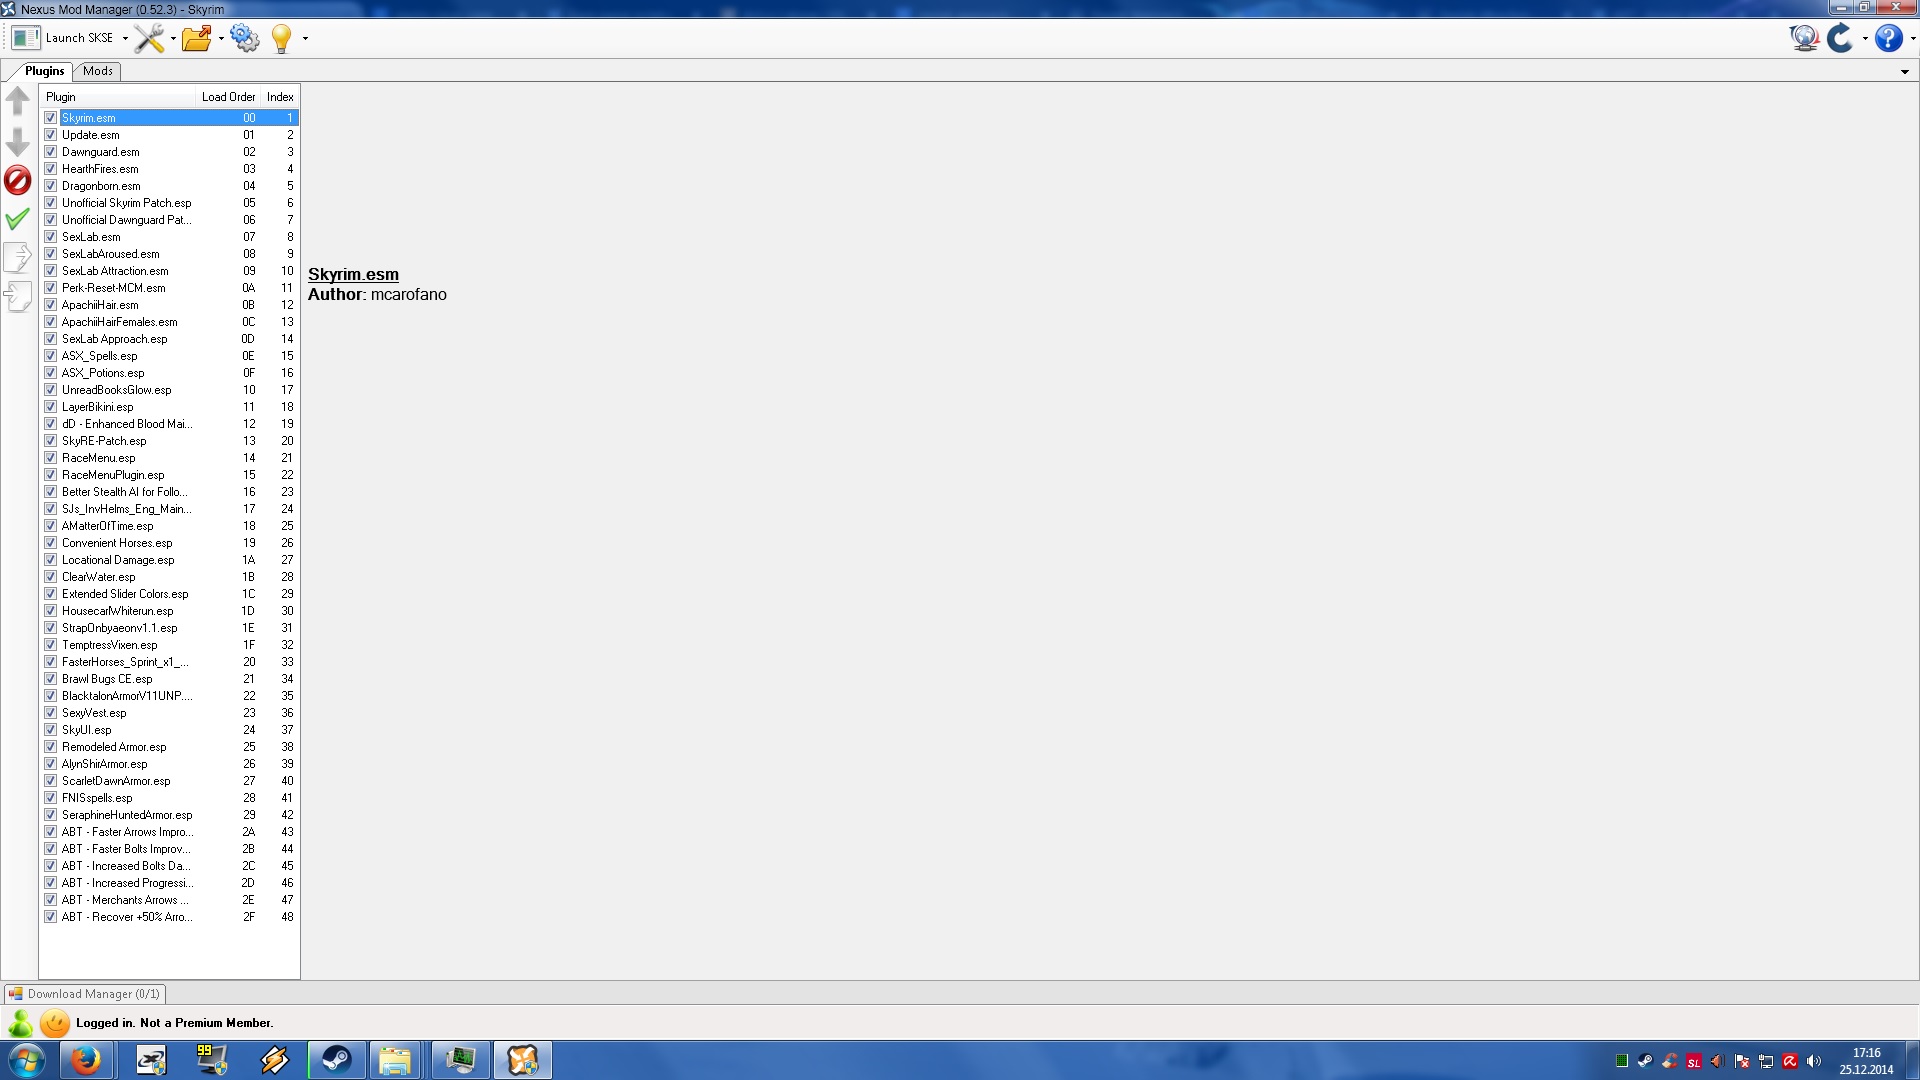1920x1080 pixels.
Task: Select Dawnguard.esm in plugin list
Action: tap(100, 152)
